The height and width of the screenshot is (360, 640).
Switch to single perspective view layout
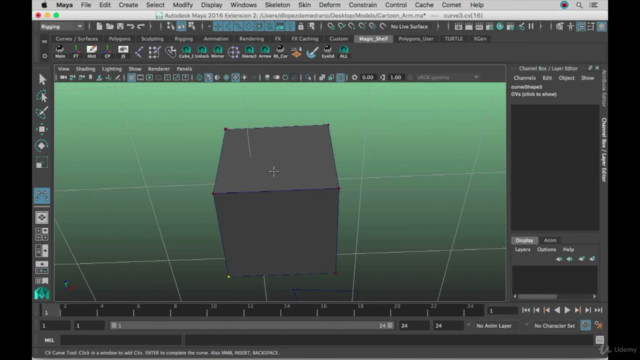click(x=42, y=218)
